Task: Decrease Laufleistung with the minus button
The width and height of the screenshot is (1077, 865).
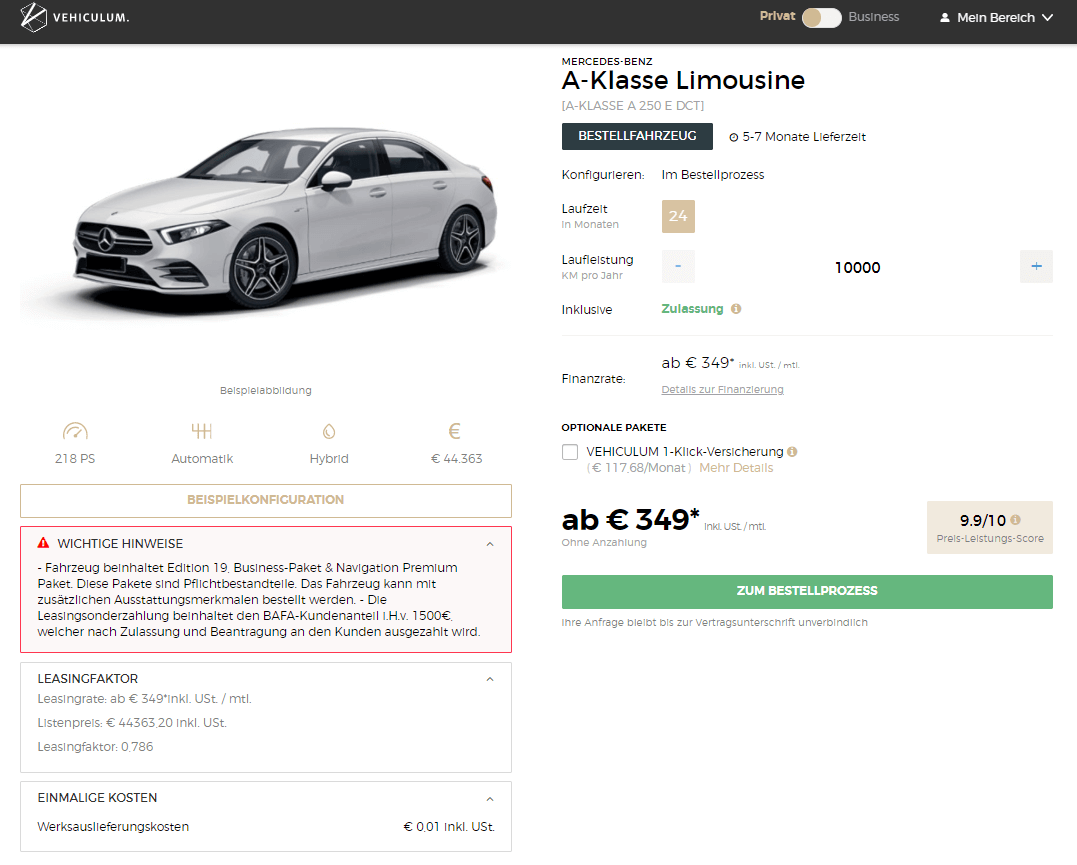Action: coord(678,267)
